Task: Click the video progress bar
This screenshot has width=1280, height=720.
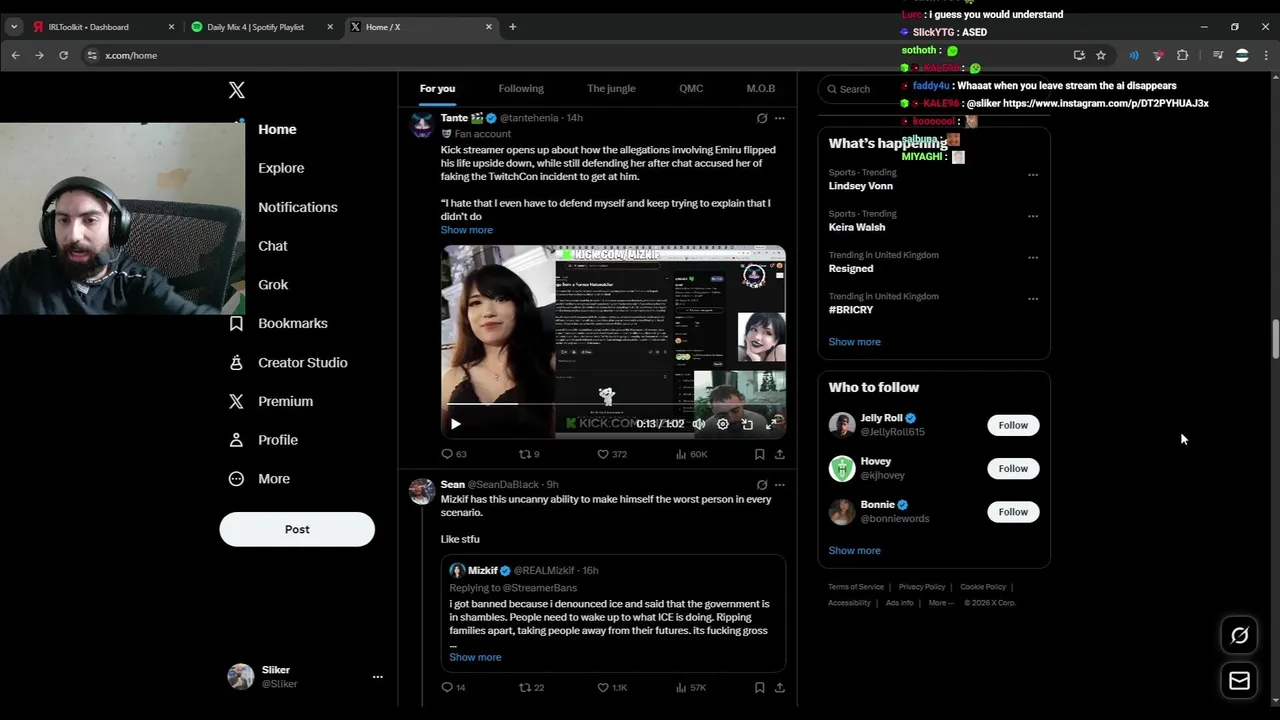Action: [613, 404]
